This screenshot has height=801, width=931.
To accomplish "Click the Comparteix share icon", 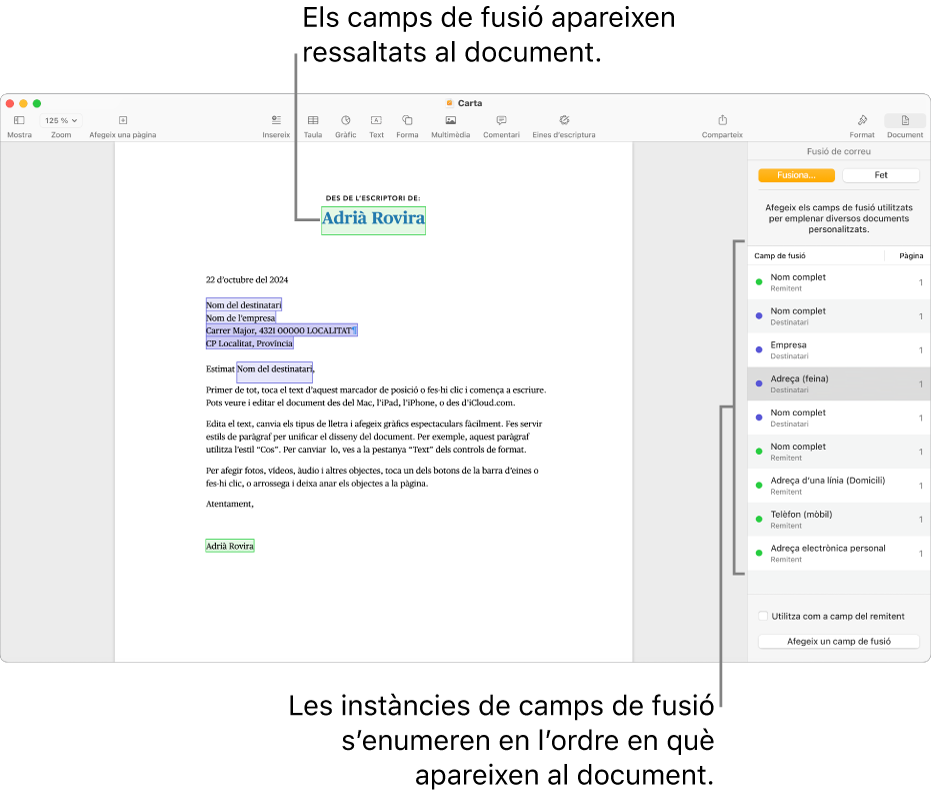I will pos(723,121).
